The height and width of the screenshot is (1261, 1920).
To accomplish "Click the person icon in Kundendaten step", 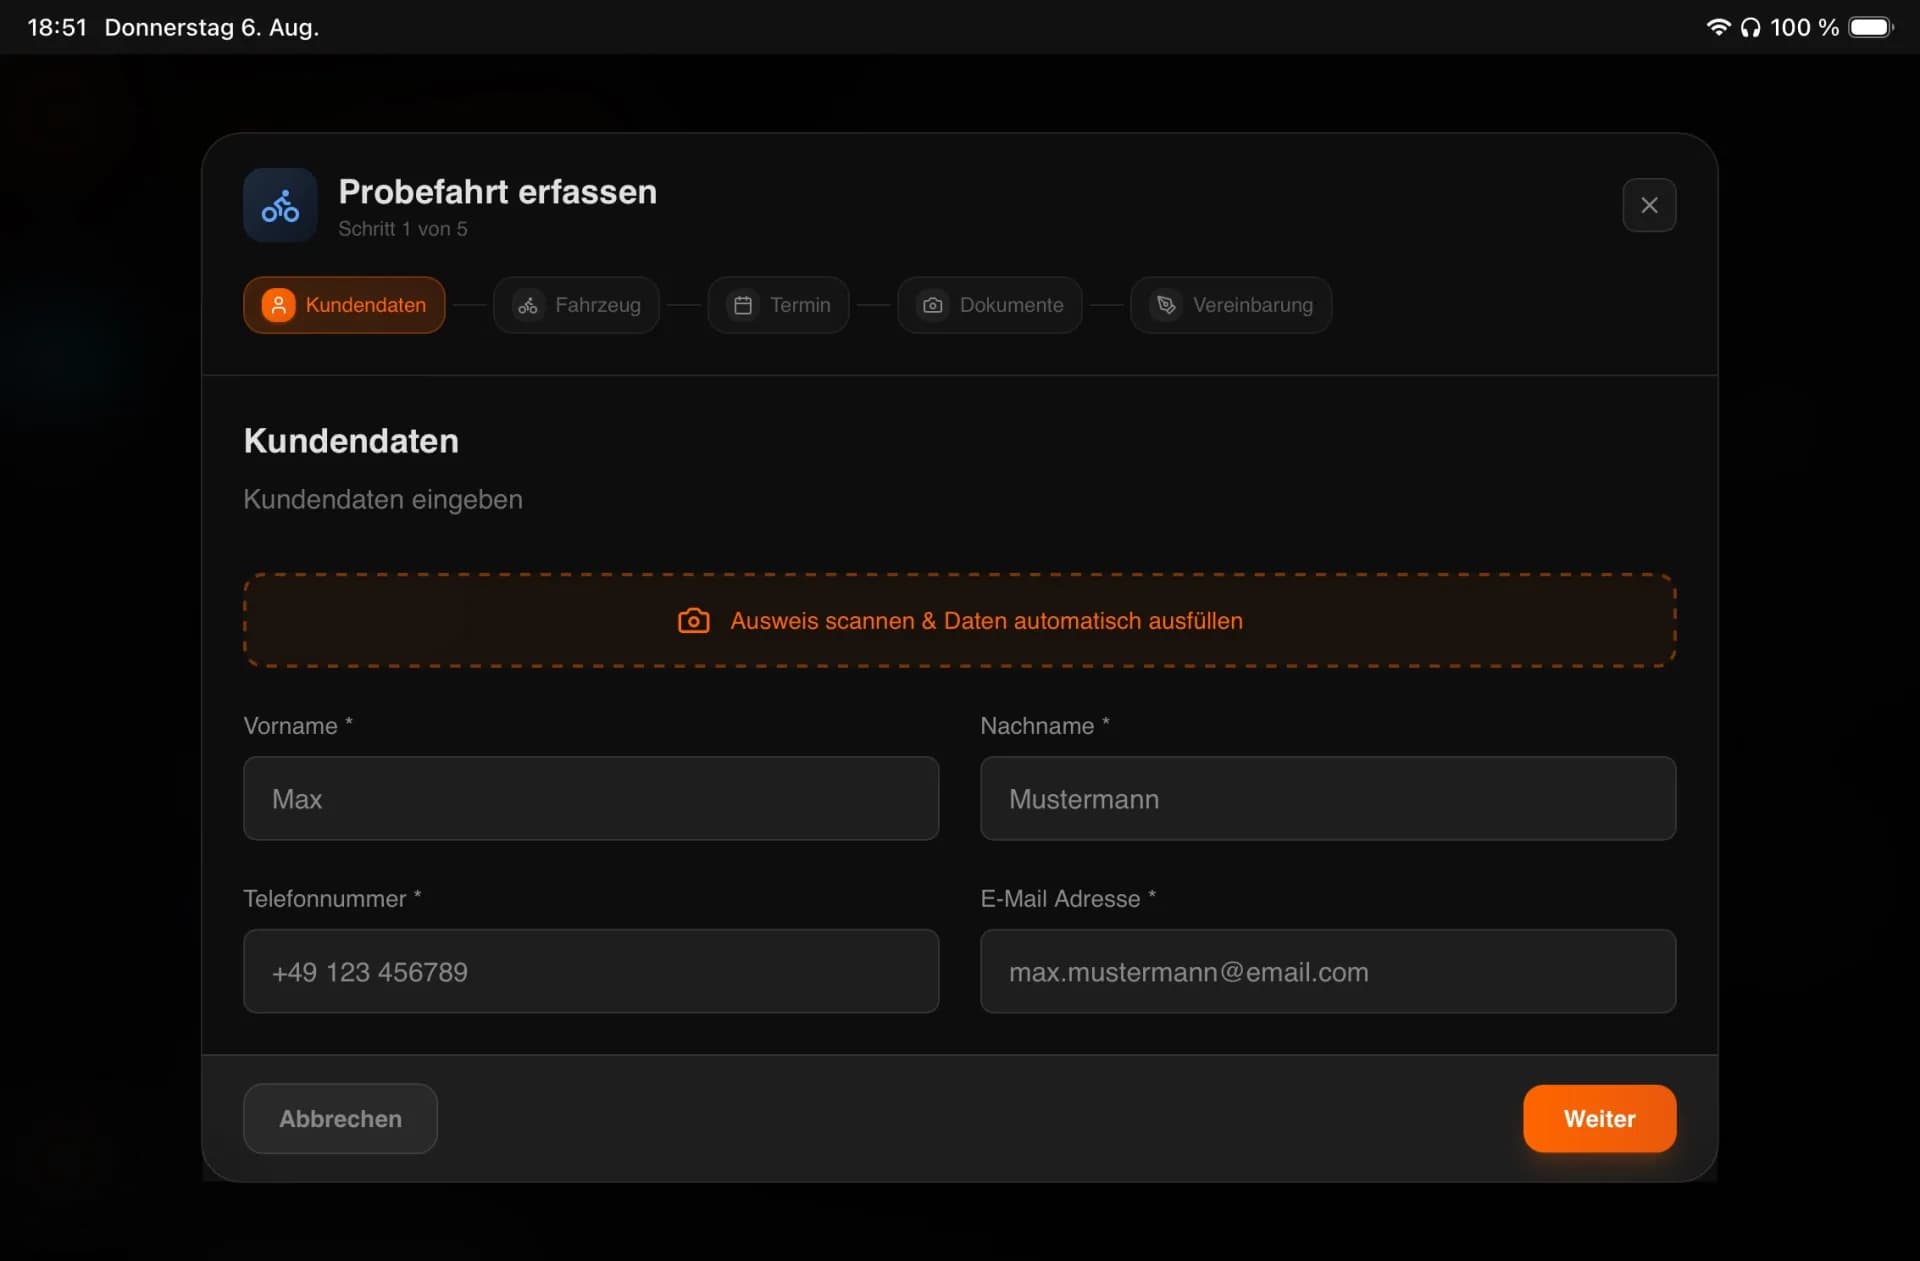I will (x=278, y=305).
